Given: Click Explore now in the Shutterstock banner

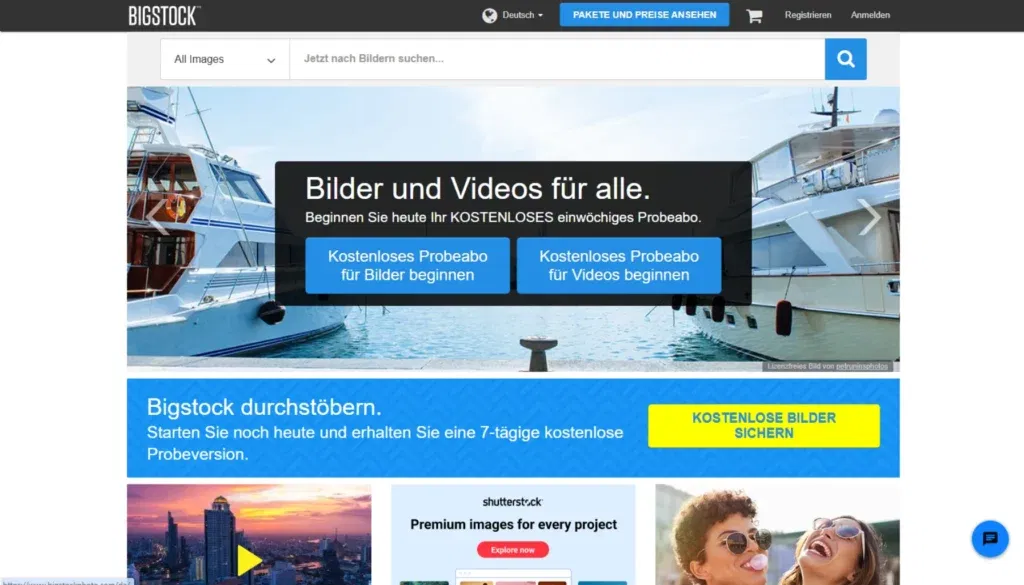Looking at the screenshot, I should [512, 549].
